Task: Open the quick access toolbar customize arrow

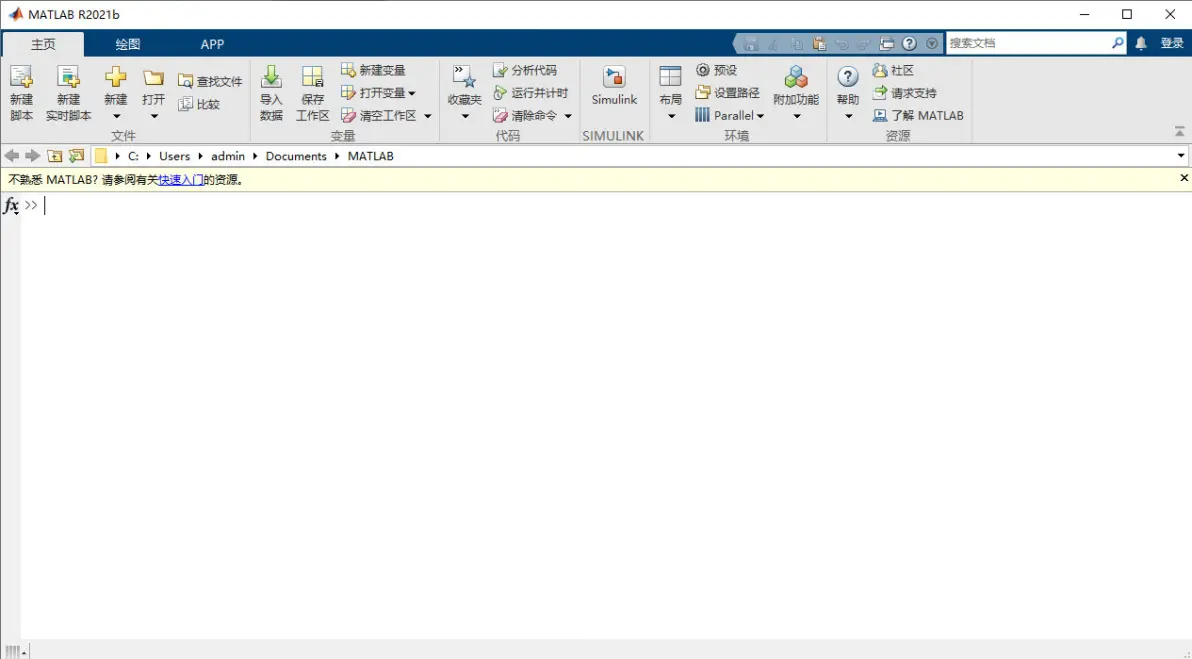Action: click(x=932, y=44)
